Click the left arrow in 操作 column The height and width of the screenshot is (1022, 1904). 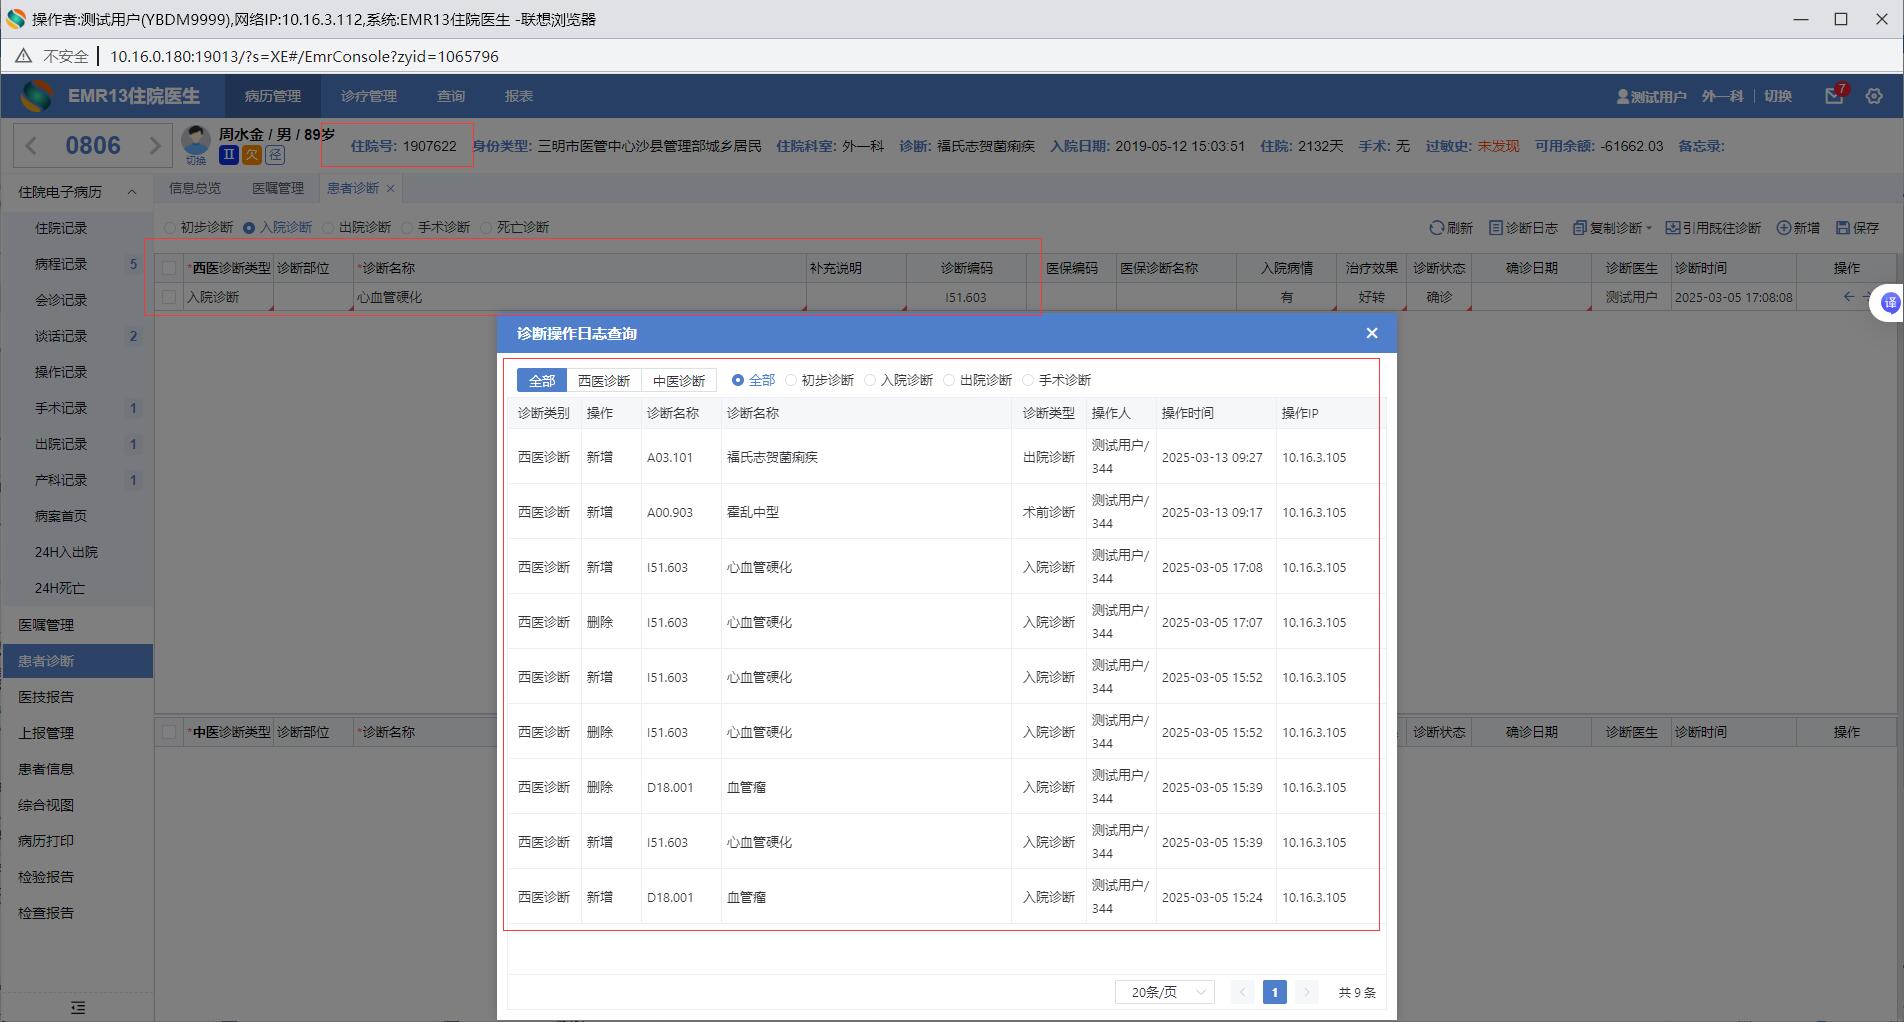tap(1848, 297)
